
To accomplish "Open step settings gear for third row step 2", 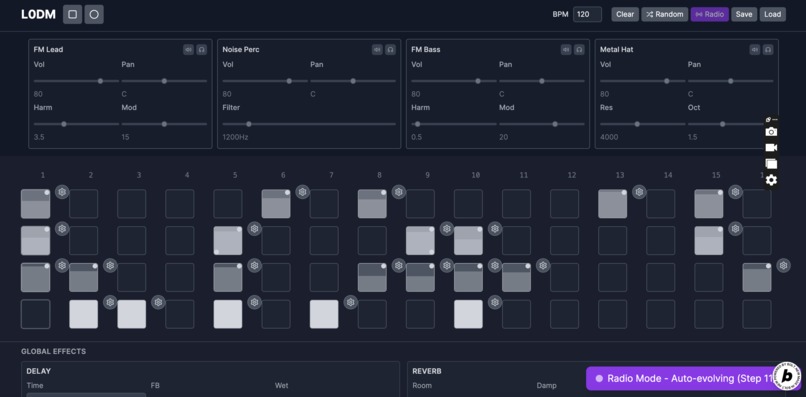I will (x=111, y=265).
